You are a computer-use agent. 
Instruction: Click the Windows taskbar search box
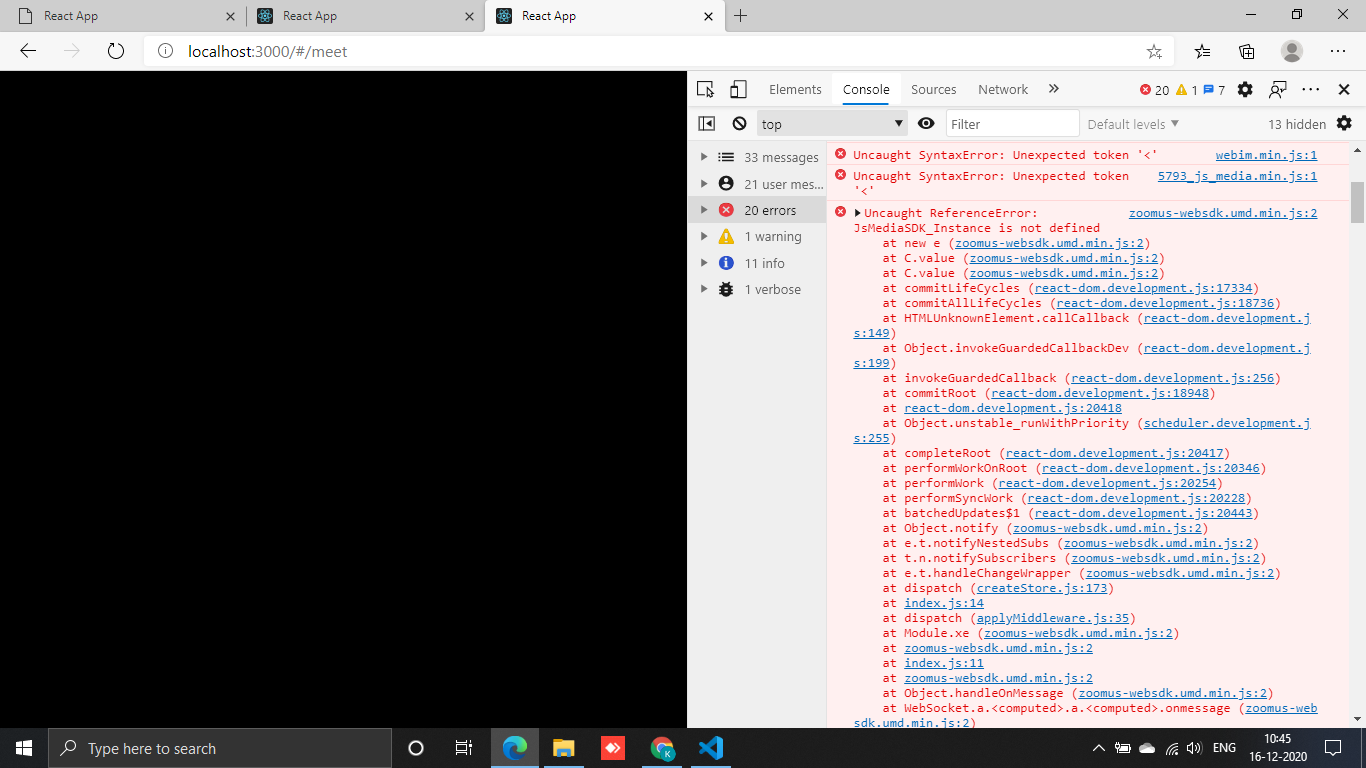coord(220,748)
